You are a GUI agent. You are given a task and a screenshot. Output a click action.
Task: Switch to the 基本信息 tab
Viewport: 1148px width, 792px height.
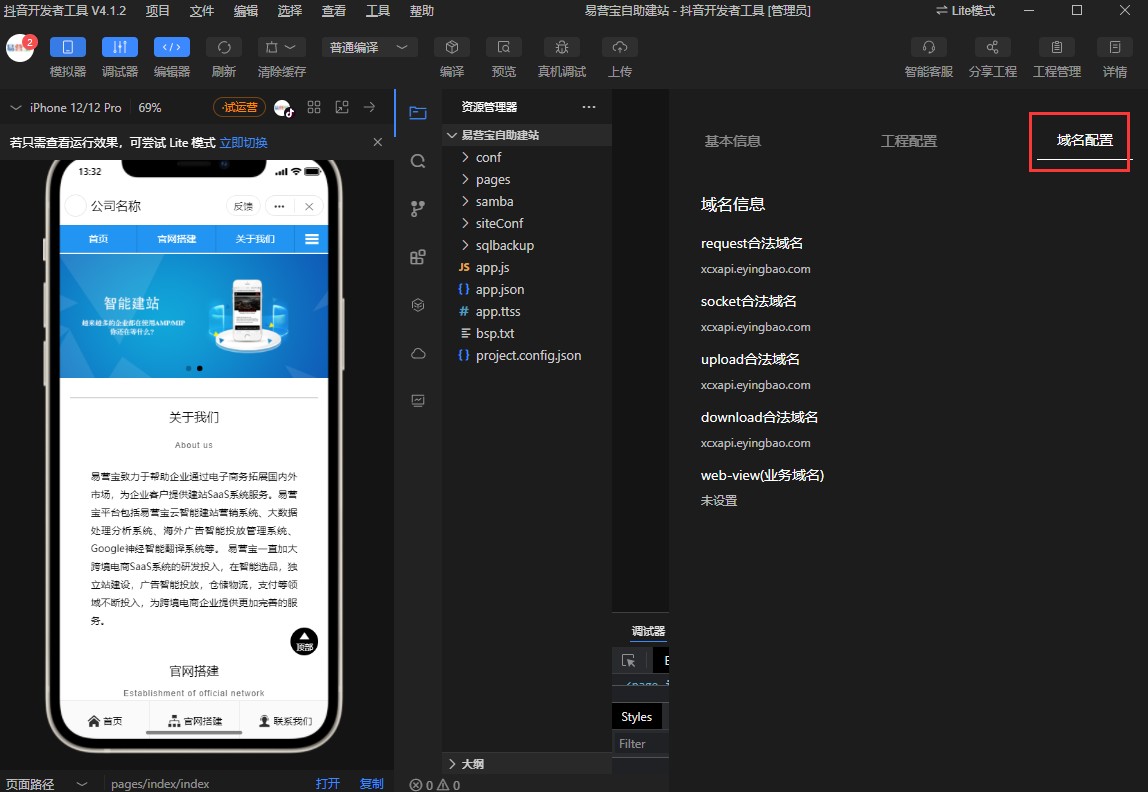click(733, 141)
